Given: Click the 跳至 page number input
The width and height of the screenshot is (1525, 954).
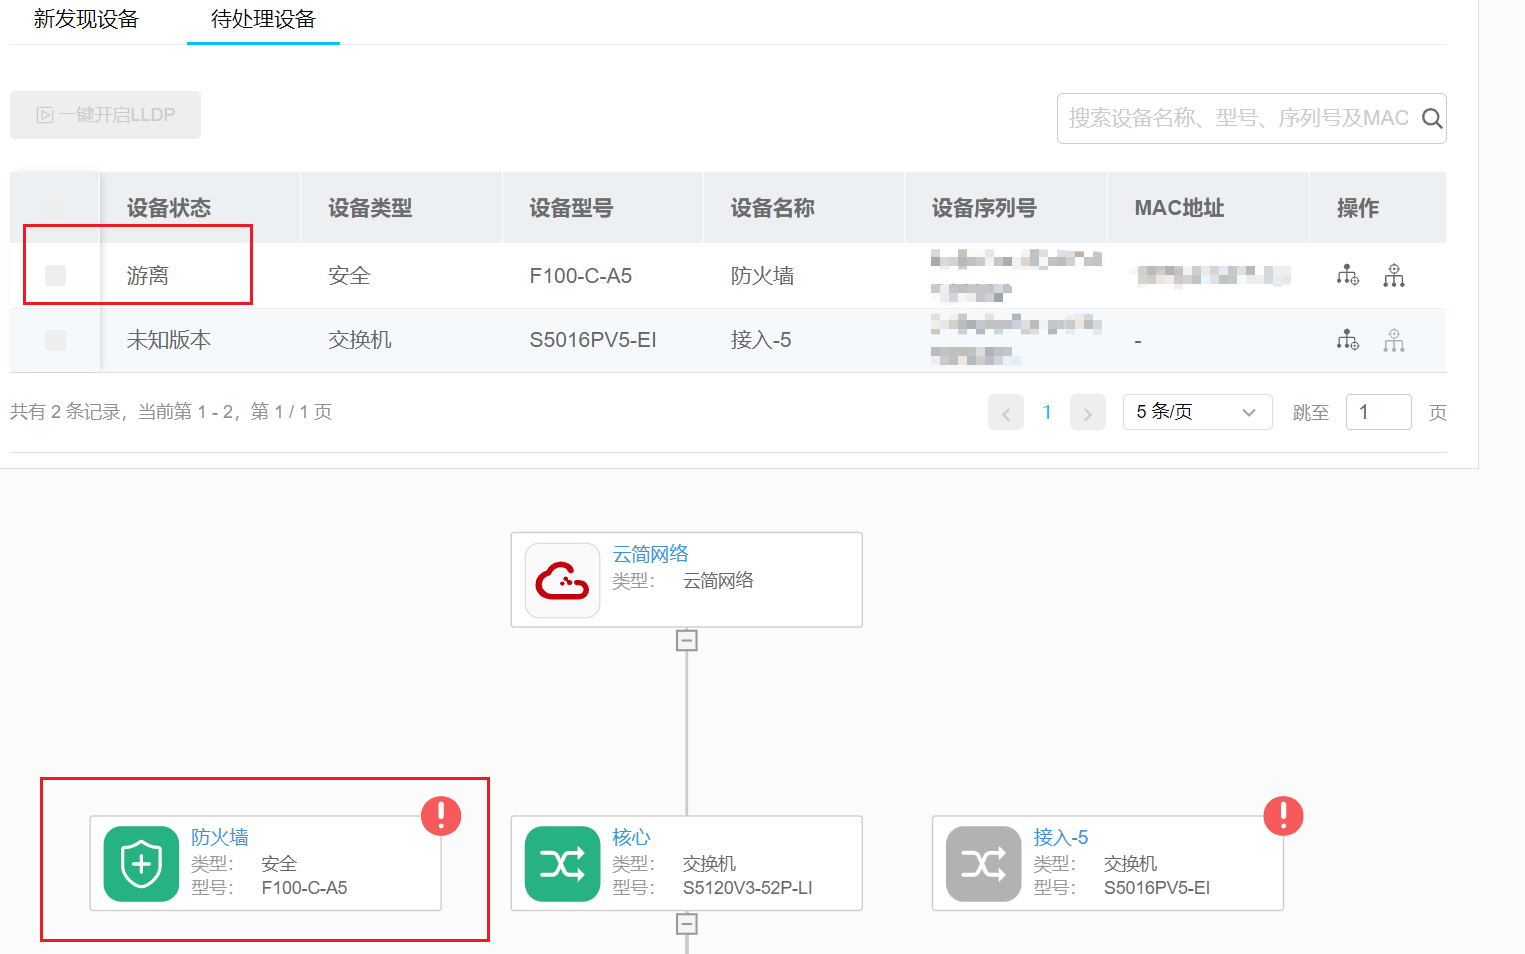Looking at the screenshot, I should (x=1378, y=412).
